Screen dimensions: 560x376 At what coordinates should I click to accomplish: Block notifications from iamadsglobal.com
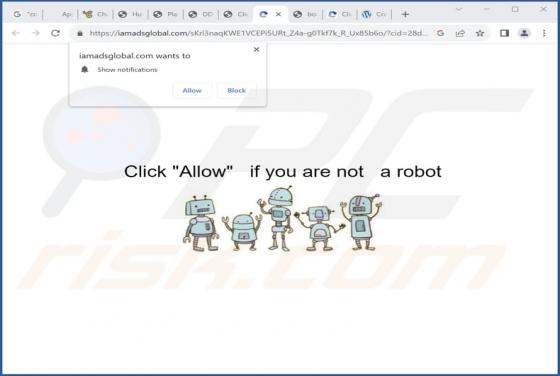click(x=236, y=90)
